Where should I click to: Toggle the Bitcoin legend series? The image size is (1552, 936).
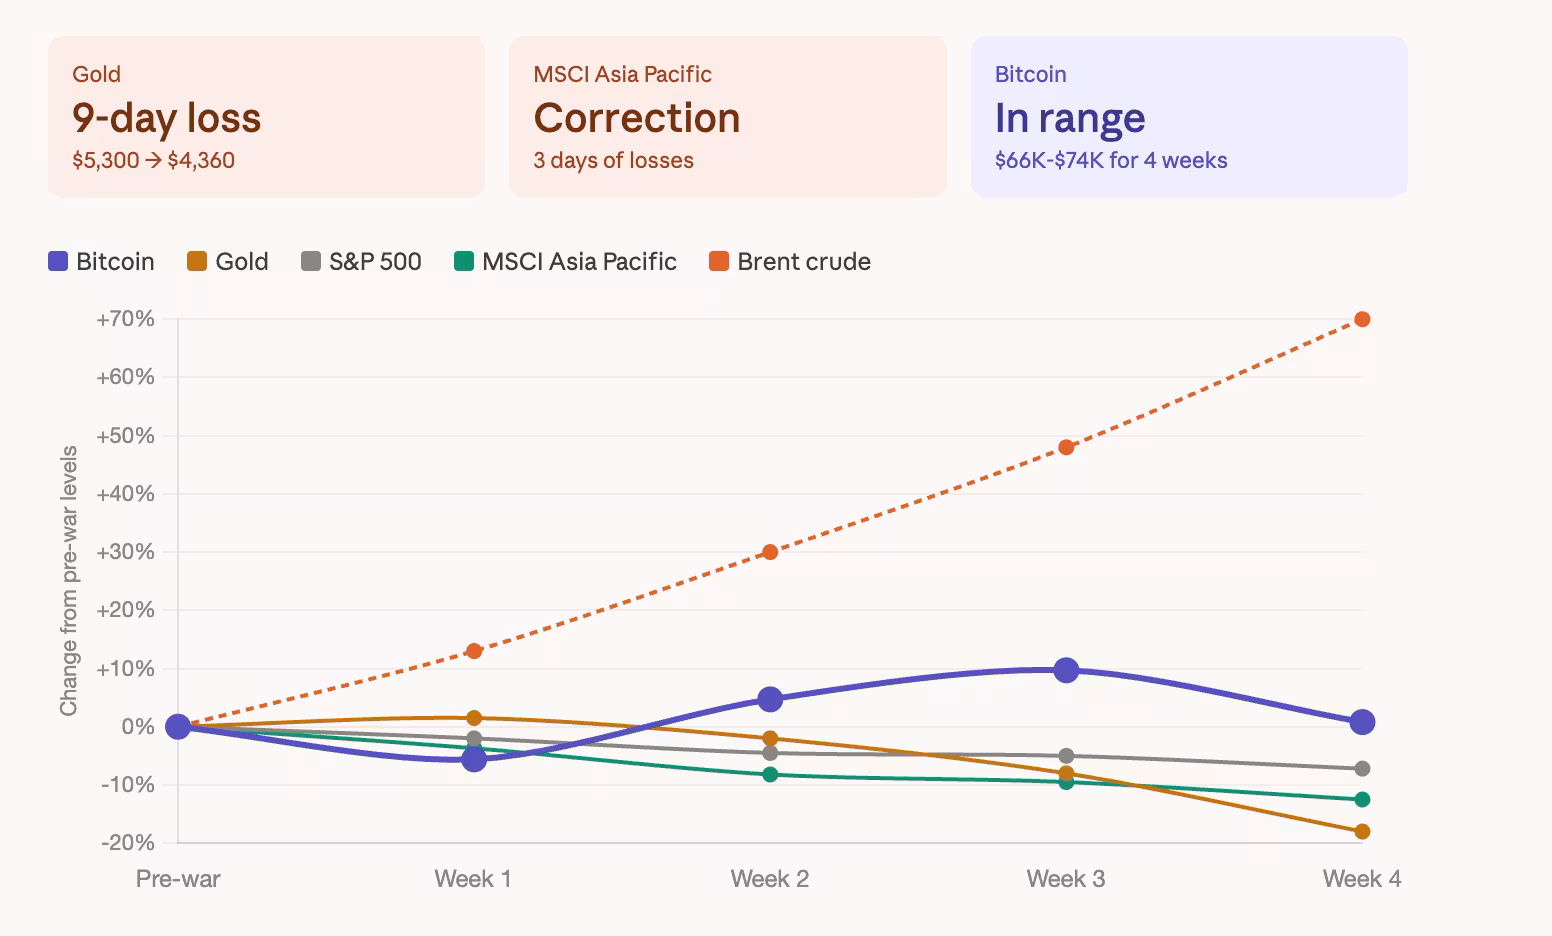pyautogui.click(x=101, y=262)
